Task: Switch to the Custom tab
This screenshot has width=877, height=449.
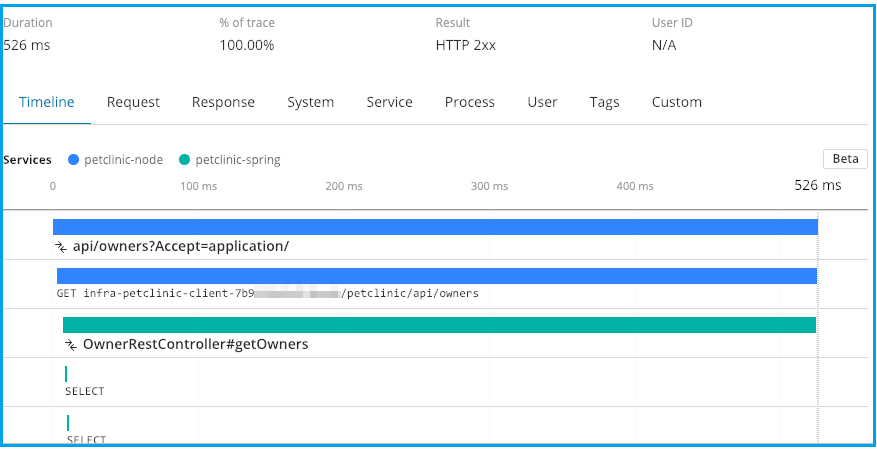Action: click(677, 102)
